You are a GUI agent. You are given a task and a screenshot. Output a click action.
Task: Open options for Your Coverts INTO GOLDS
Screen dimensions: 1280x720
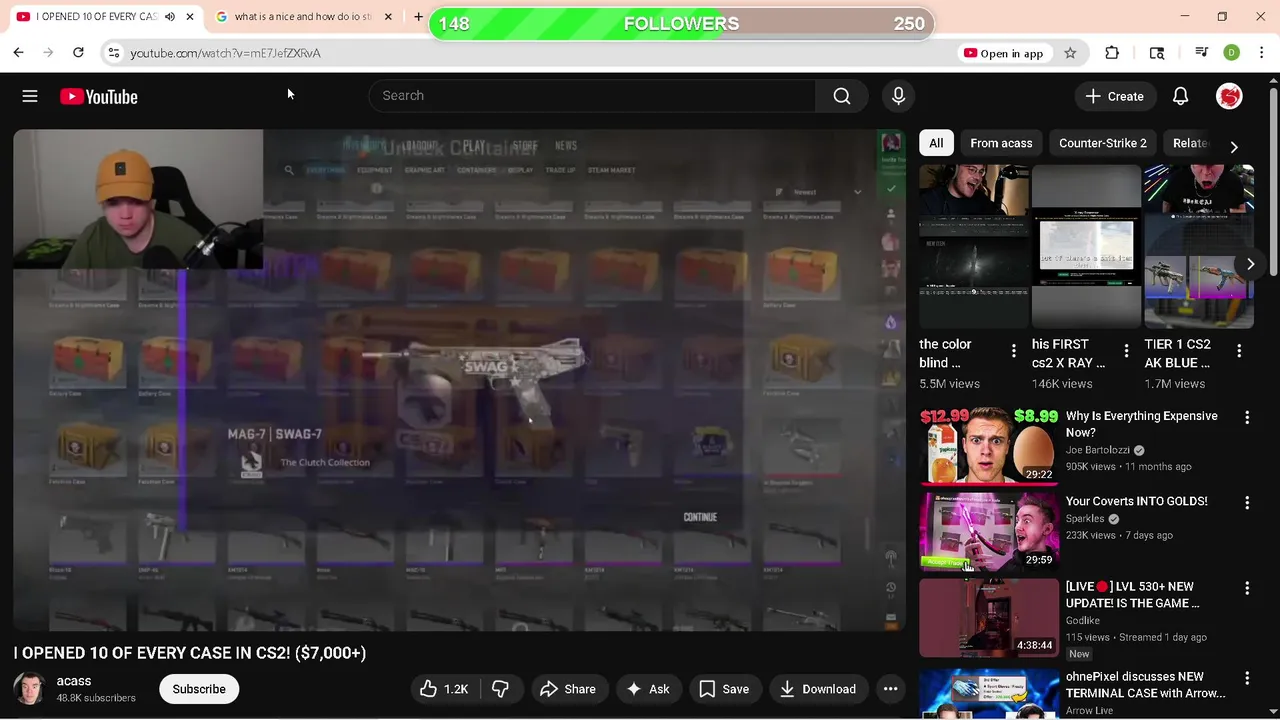1247,503
